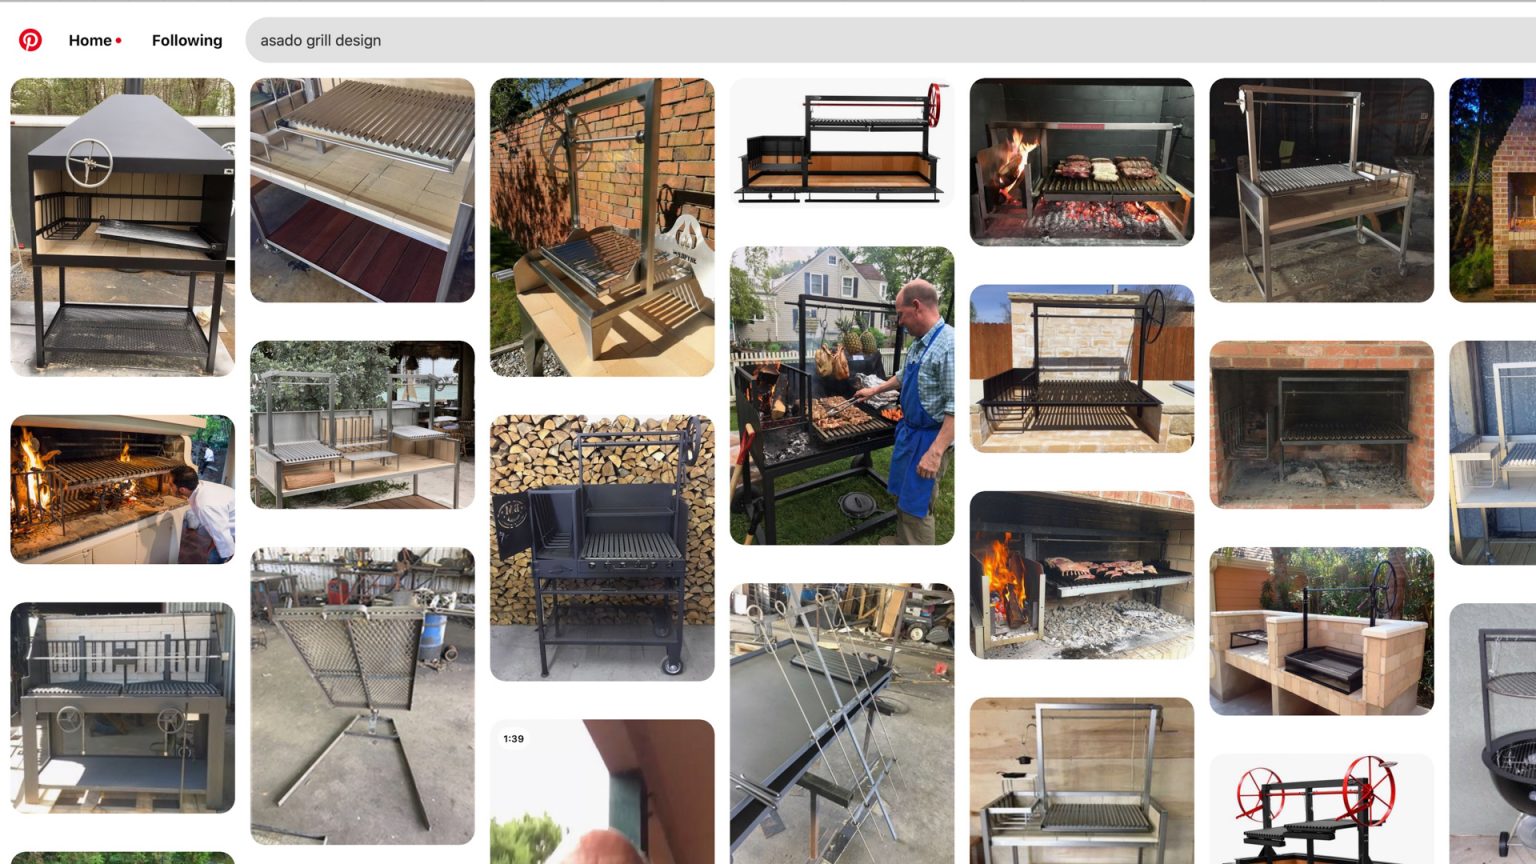Open the man tending fire at counter pin

click(122, 489)
